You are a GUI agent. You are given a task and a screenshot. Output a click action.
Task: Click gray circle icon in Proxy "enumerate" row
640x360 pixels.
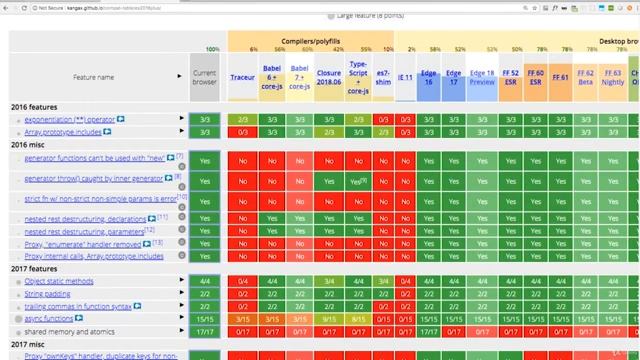coord(182,242)
